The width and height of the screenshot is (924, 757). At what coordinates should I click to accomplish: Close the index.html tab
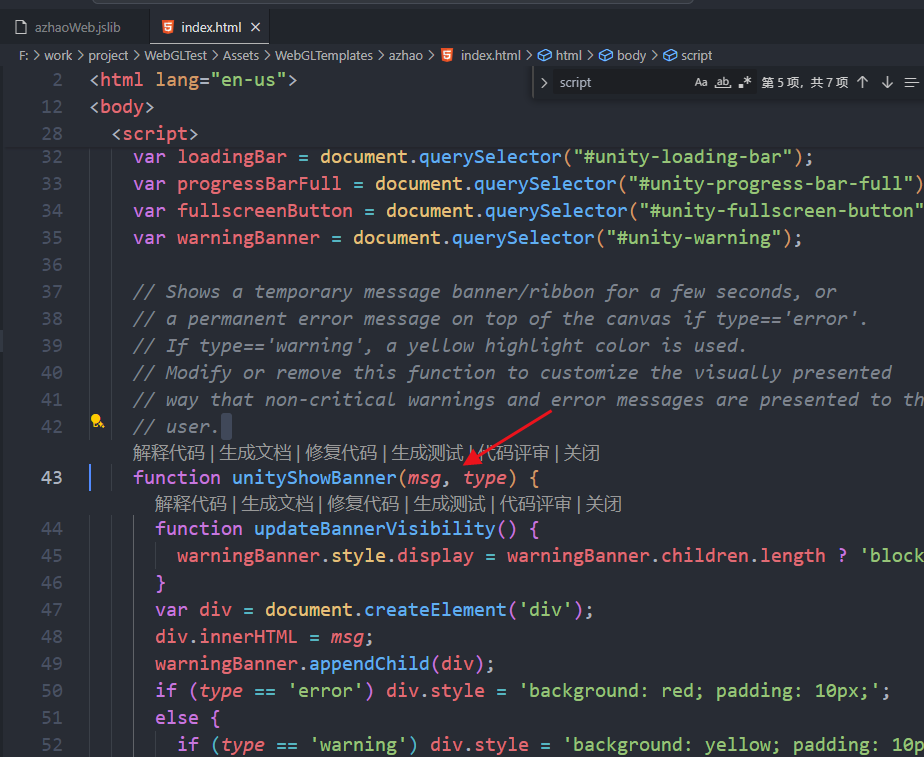(x=255, y=27)
